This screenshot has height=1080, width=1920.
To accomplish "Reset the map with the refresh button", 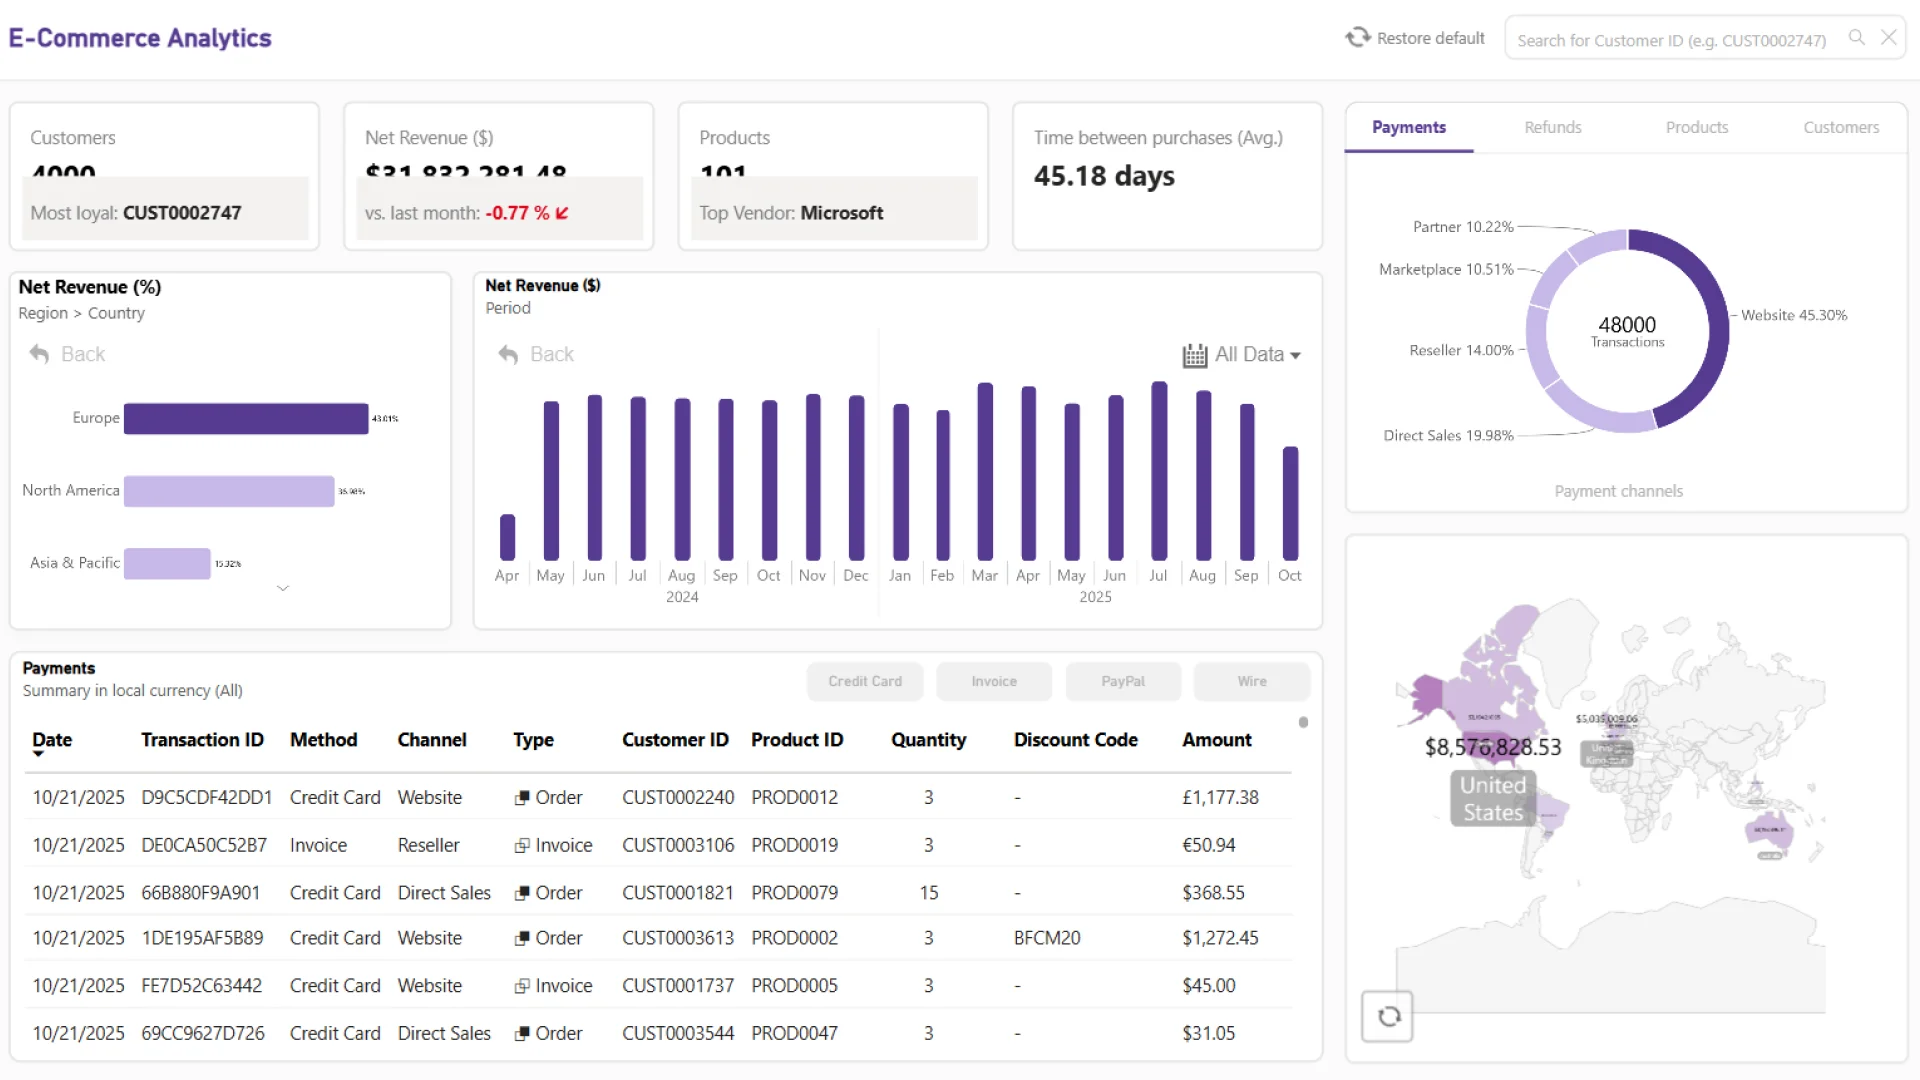I will click(x=1388, y=1016).
